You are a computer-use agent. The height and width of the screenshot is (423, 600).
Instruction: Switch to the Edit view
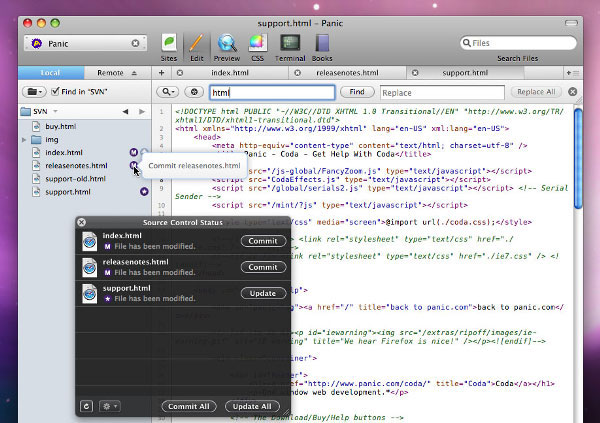(197, 47)
